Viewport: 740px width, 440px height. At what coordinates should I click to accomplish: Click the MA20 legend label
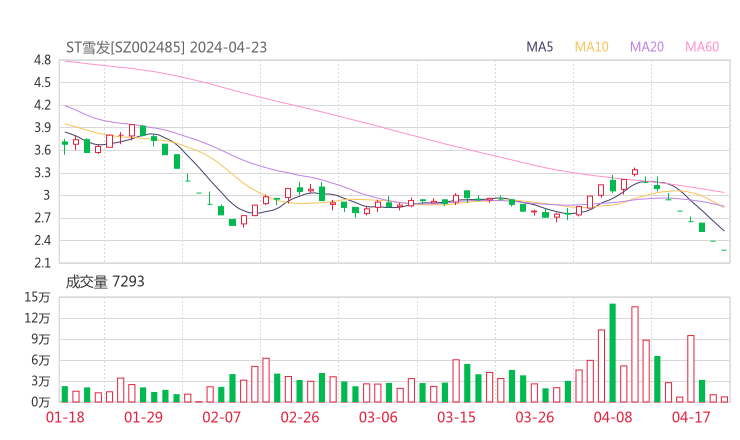pyautogui.click(x=647, y=47)
